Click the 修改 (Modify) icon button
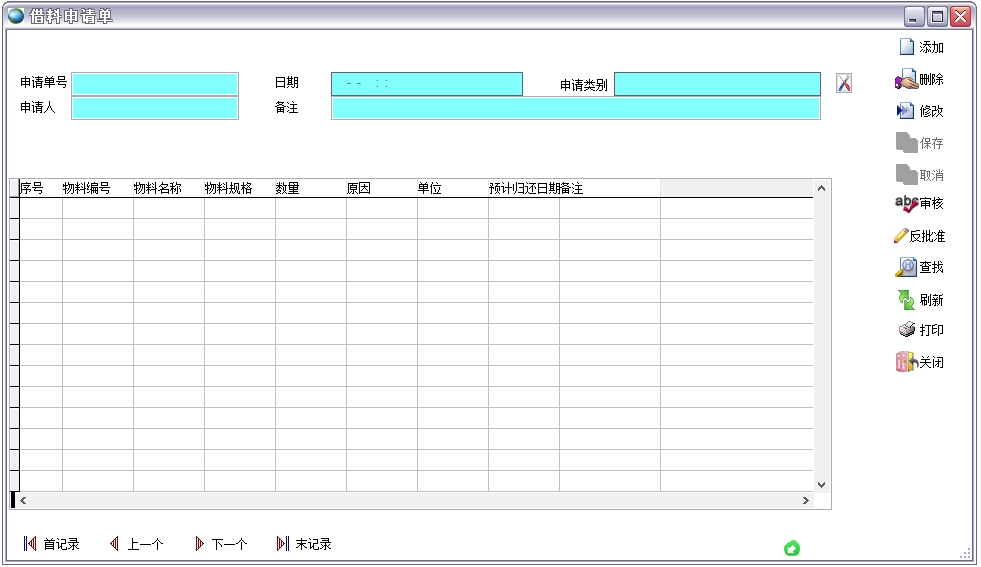 coord(906,111)
